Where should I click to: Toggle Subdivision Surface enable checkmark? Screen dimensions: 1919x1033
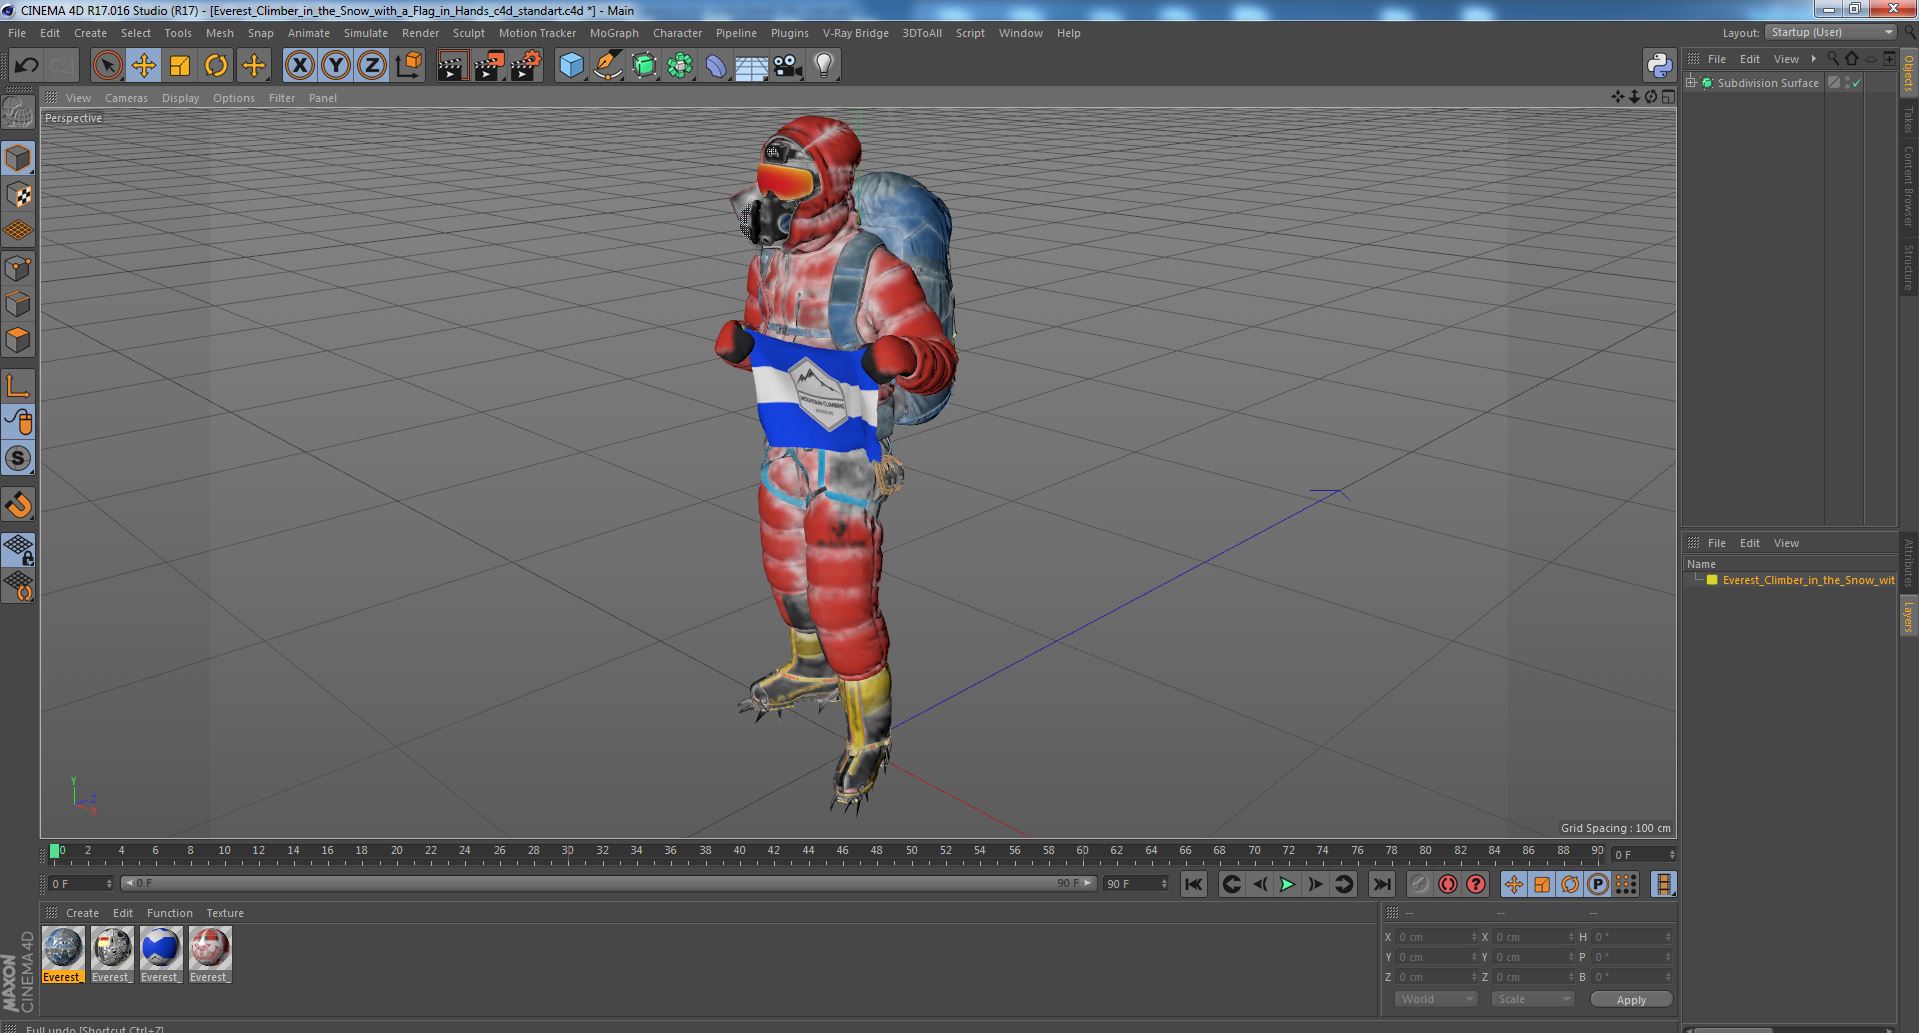[1857, 83]
